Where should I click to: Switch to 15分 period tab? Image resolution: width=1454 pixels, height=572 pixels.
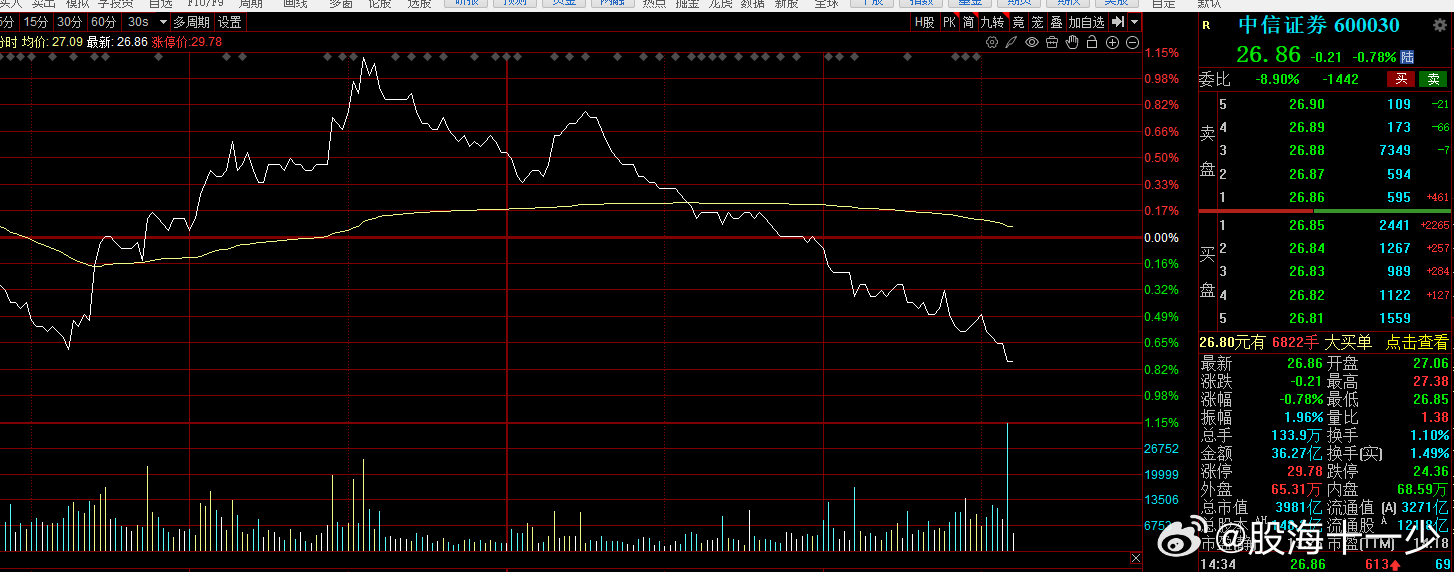click(x=35, y=21)
